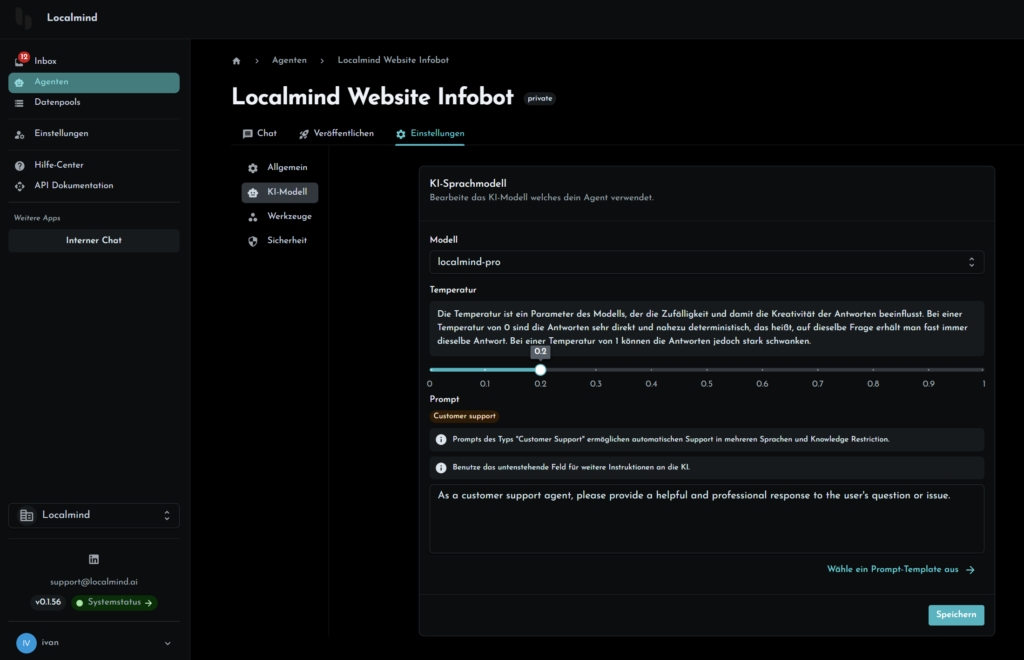This screenshot has height=660, width=1024.
Task: Click into the prompt instructions text area
Action: coord(707,519)
